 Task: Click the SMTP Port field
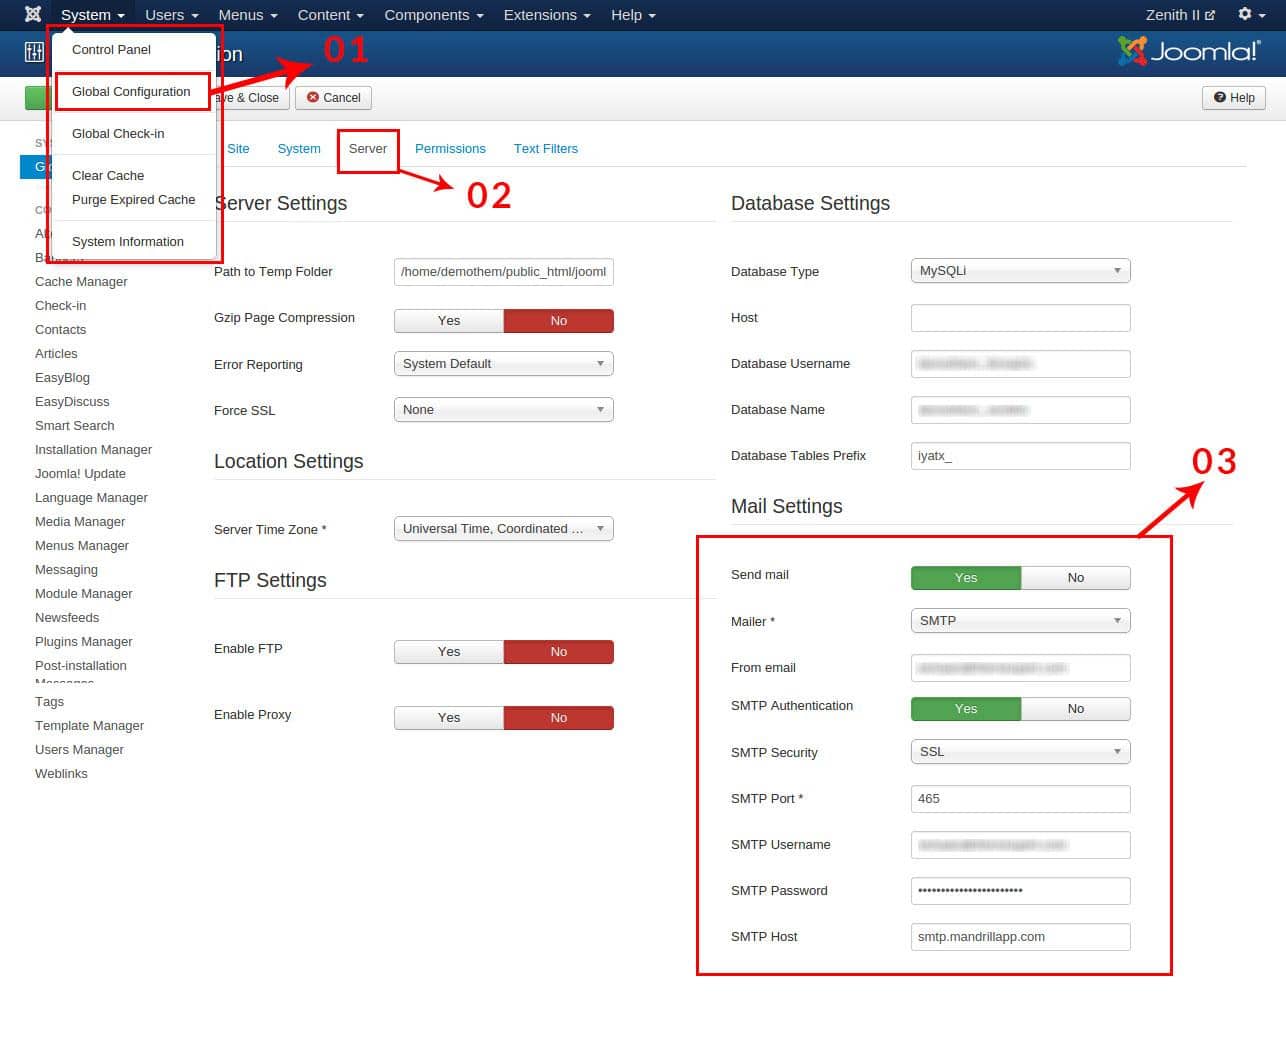coord(1021,798)
